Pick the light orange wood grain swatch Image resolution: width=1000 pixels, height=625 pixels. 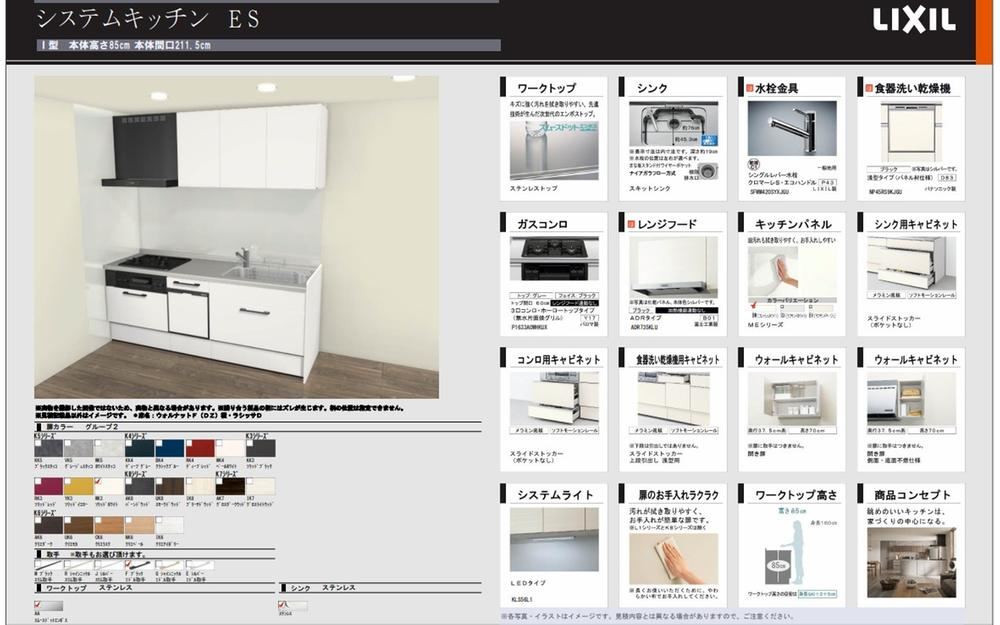click(139, 525)
